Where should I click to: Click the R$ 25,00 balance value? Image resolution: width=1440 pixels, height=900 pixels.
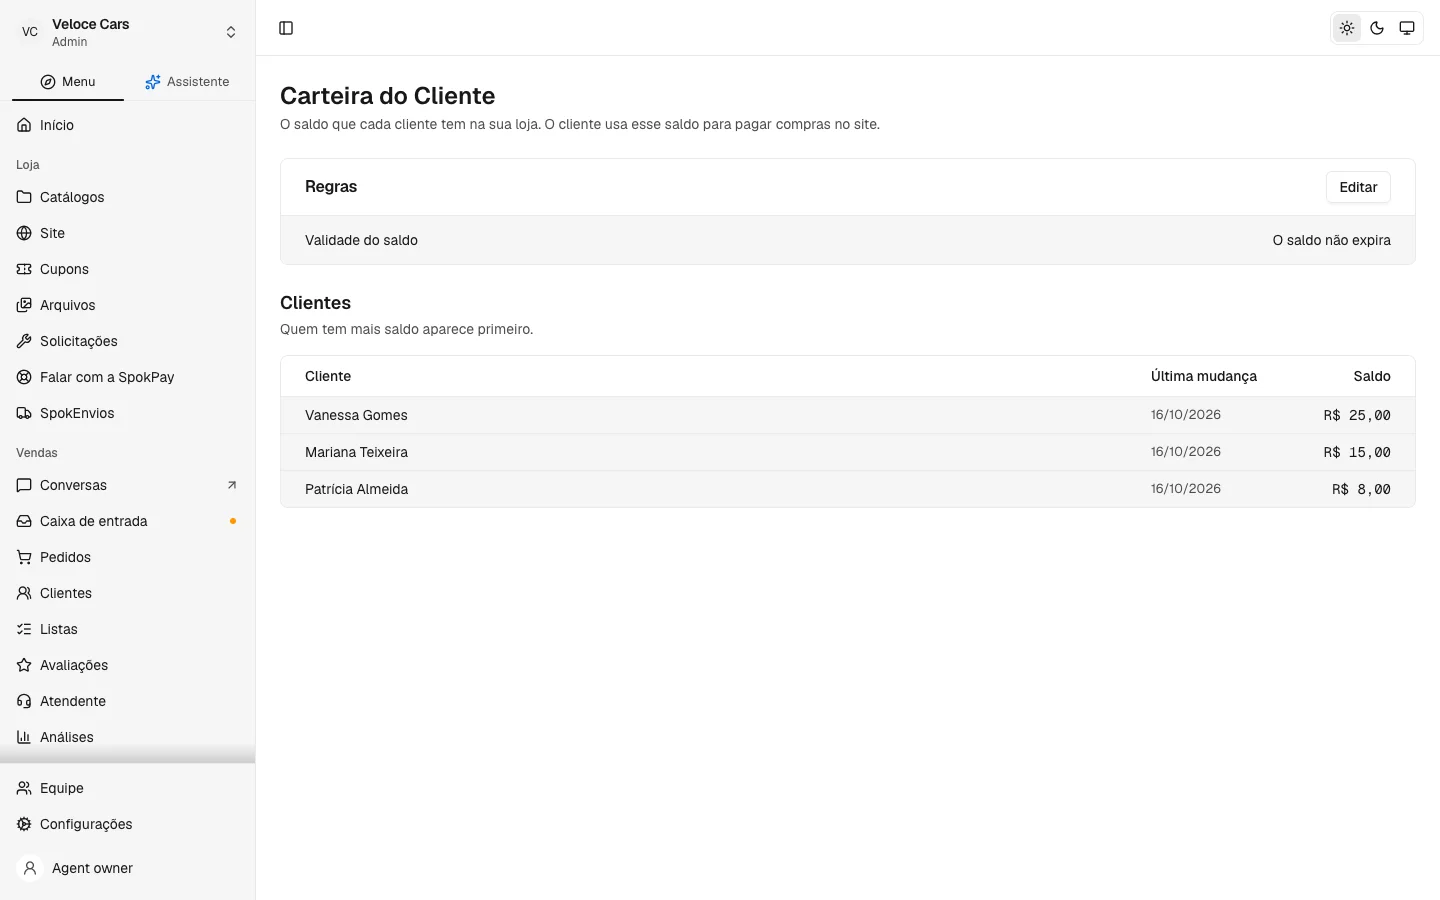[1357, 415]
